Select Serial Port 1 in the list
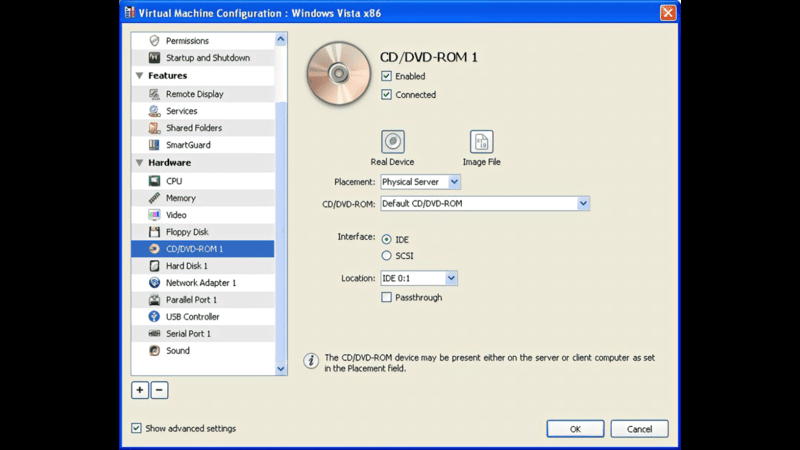 203,334
